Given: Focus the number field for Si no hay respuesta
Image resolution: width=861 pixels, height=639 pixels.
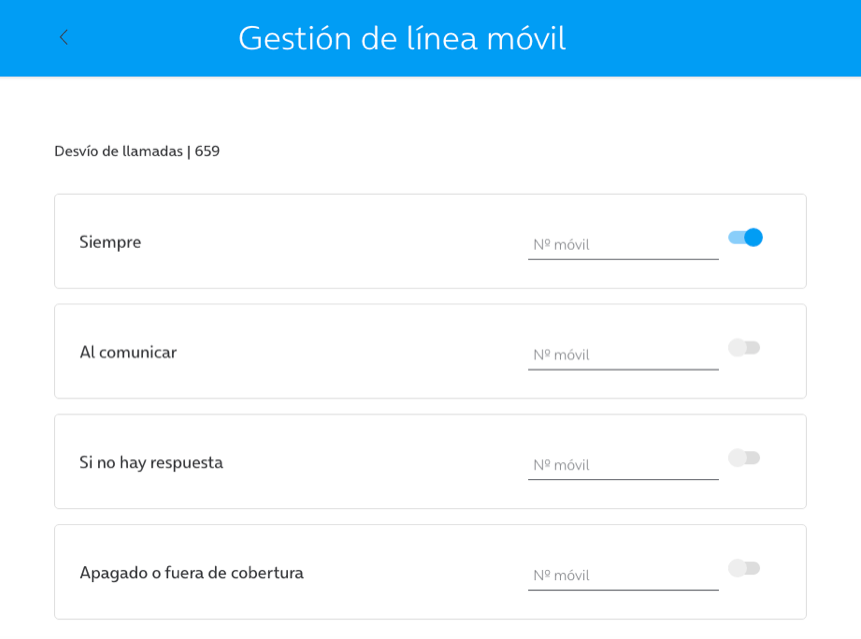Looking at the screenshot, I should (622, 464).
